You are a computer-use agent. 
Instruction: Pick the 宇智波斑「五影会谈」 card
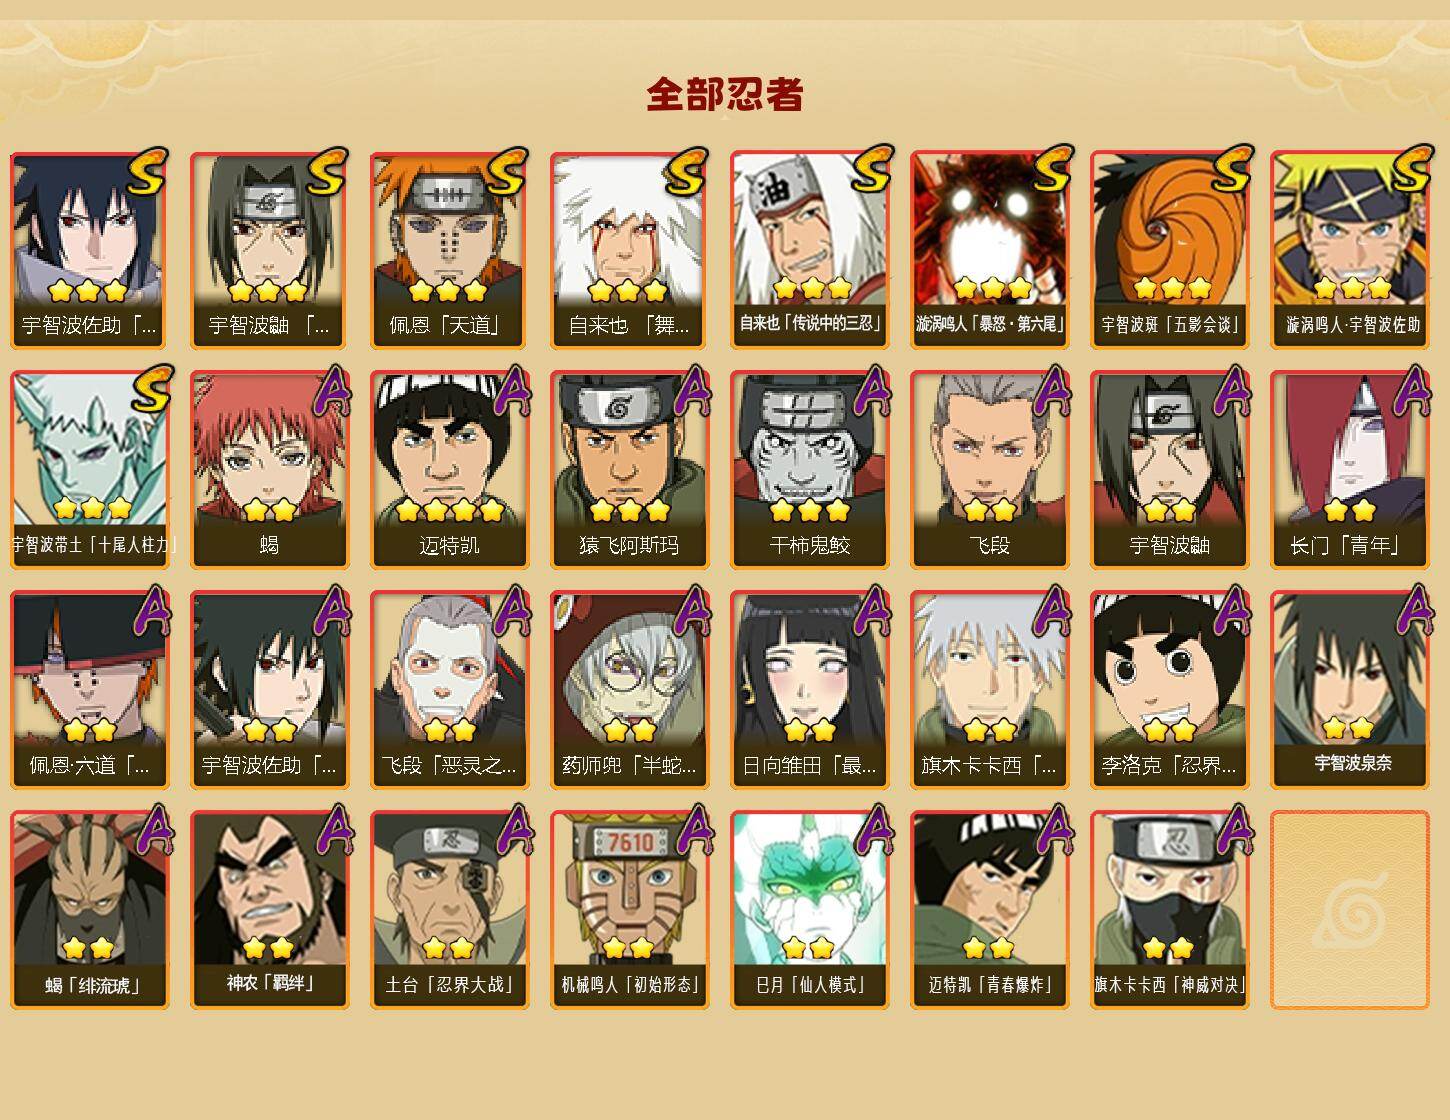tap(1169, 250)
